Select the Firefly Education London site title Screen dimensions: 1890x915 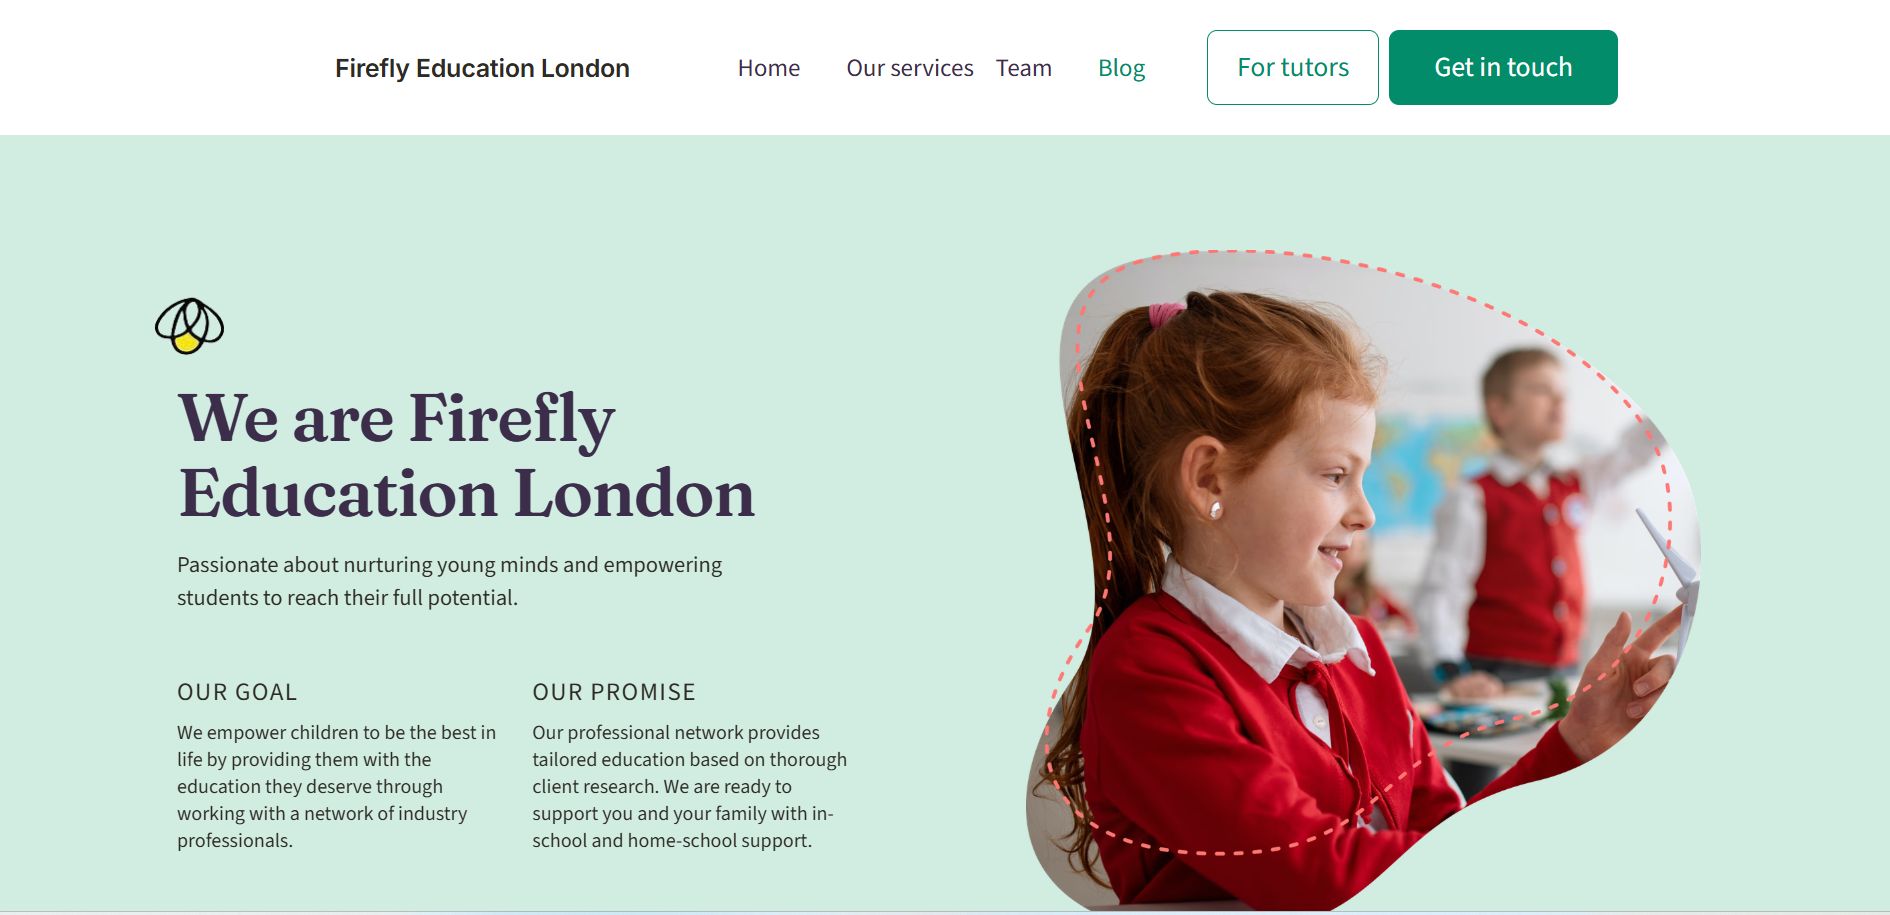pyautogui.click(x=482, y=68)
